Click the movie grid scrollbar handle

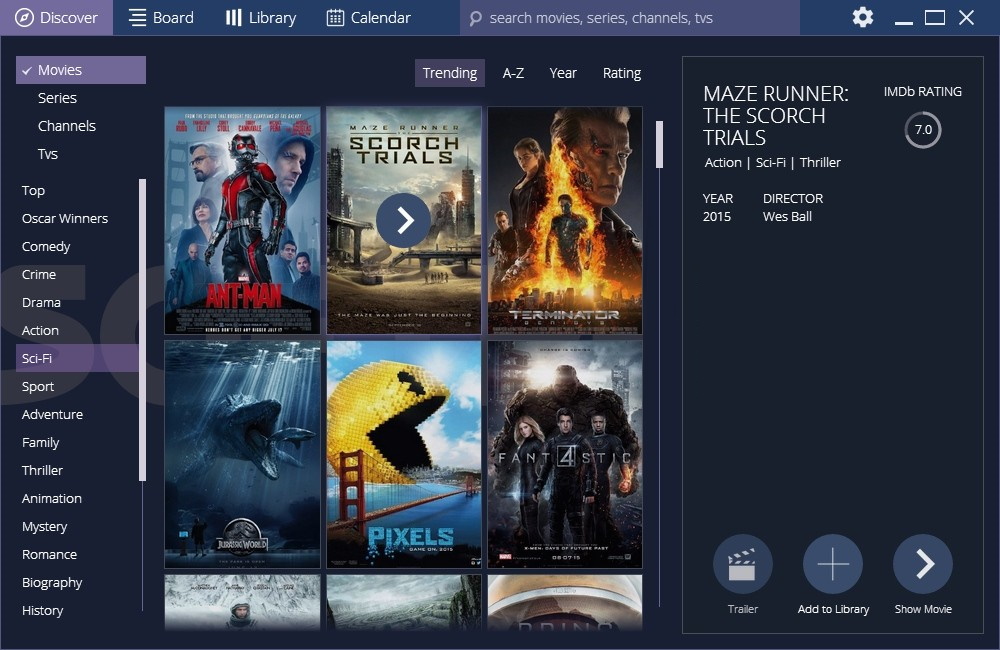[x=659, y=145]
